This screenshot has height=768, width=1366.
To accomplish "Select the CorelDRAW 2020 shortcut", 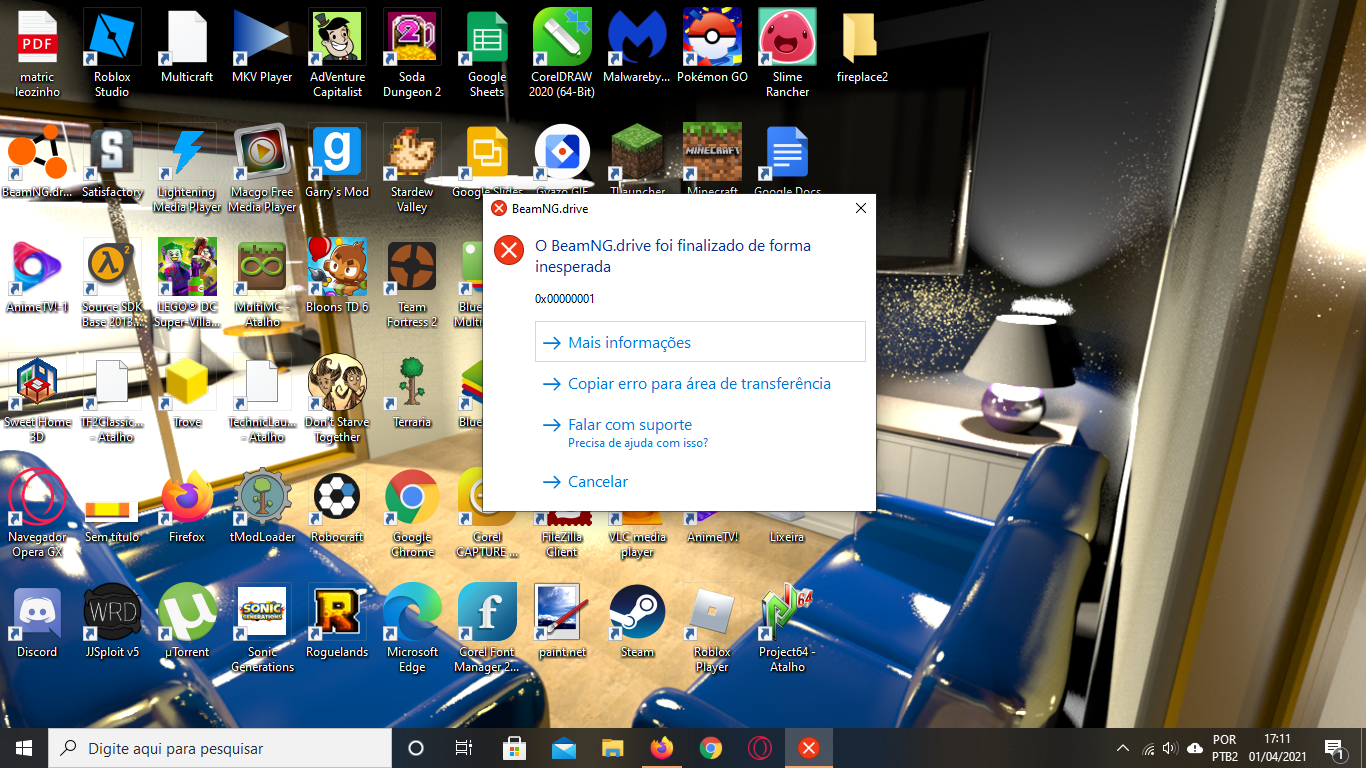I will click(562, 54).
